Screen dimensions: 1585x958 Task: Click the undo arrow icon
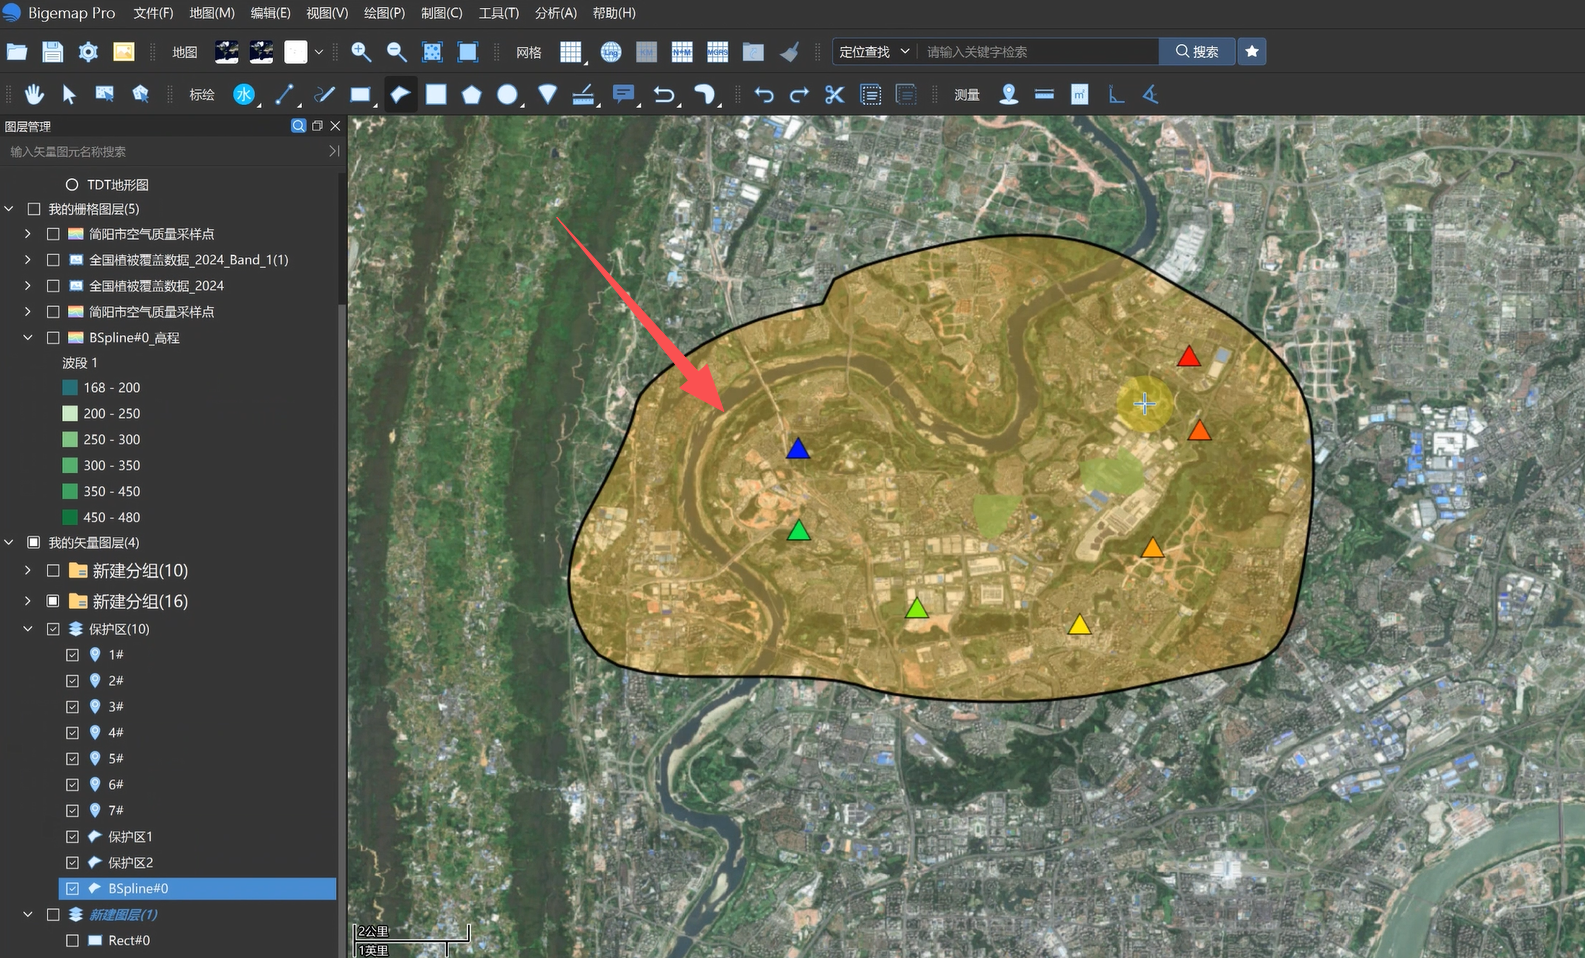[764, 94]
